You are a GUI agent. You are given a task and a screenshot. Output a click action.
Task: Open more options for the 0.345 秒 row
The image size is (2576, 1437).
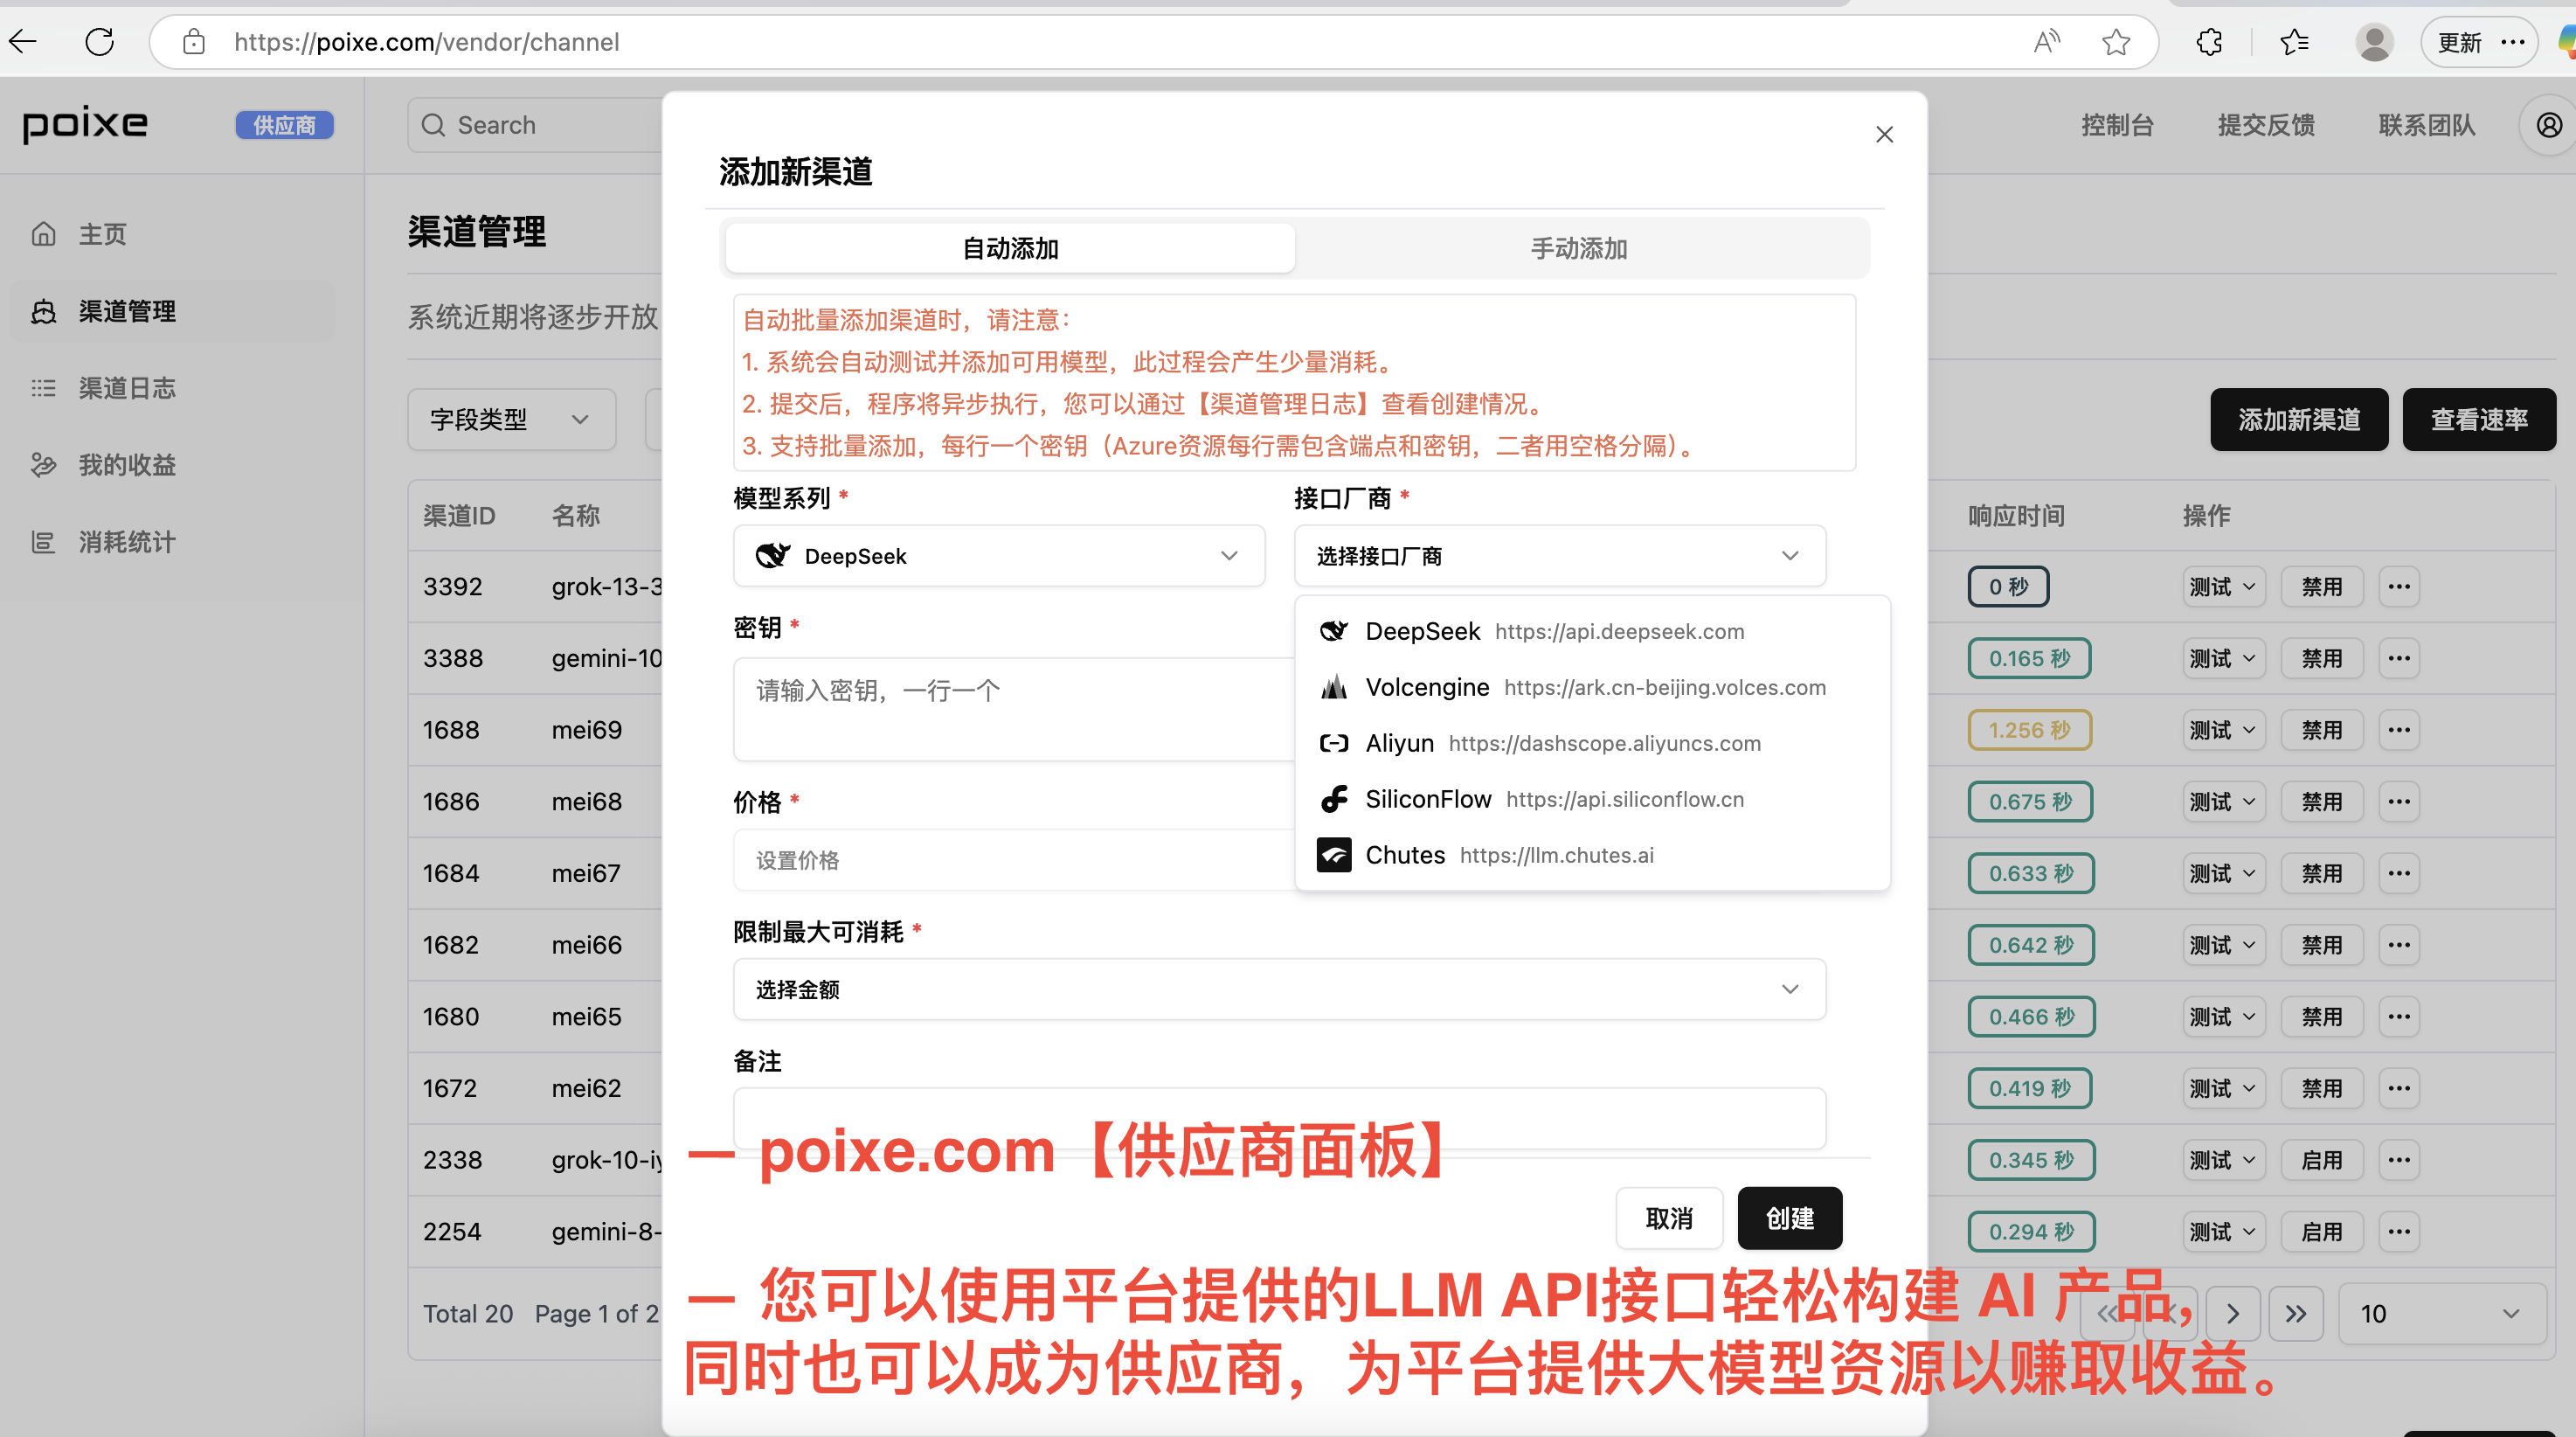(x=2399, y=1160)
